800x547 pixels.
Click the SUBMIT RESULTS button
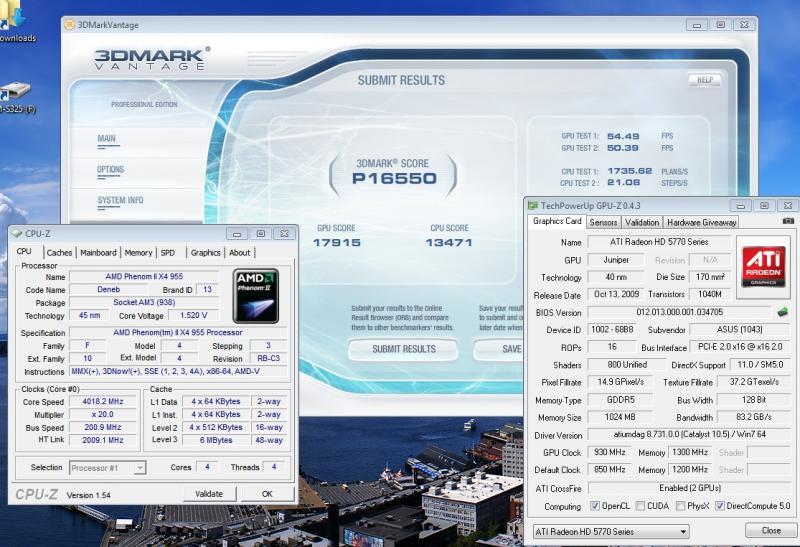coord(403,349)
